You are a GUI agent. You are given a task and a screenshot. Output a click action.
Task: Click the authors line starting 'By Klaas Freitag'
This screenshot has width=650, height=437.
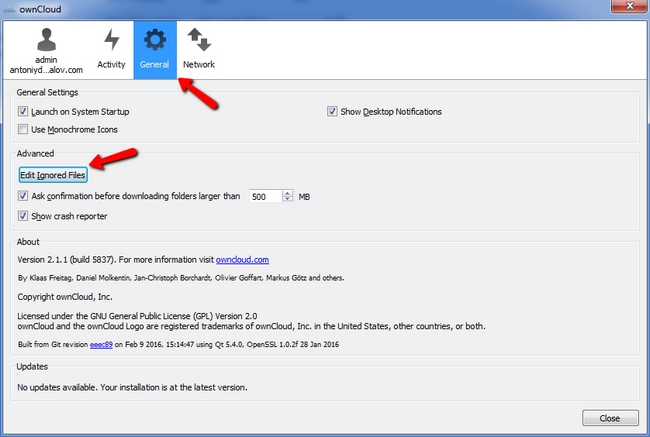pos(181,278)
